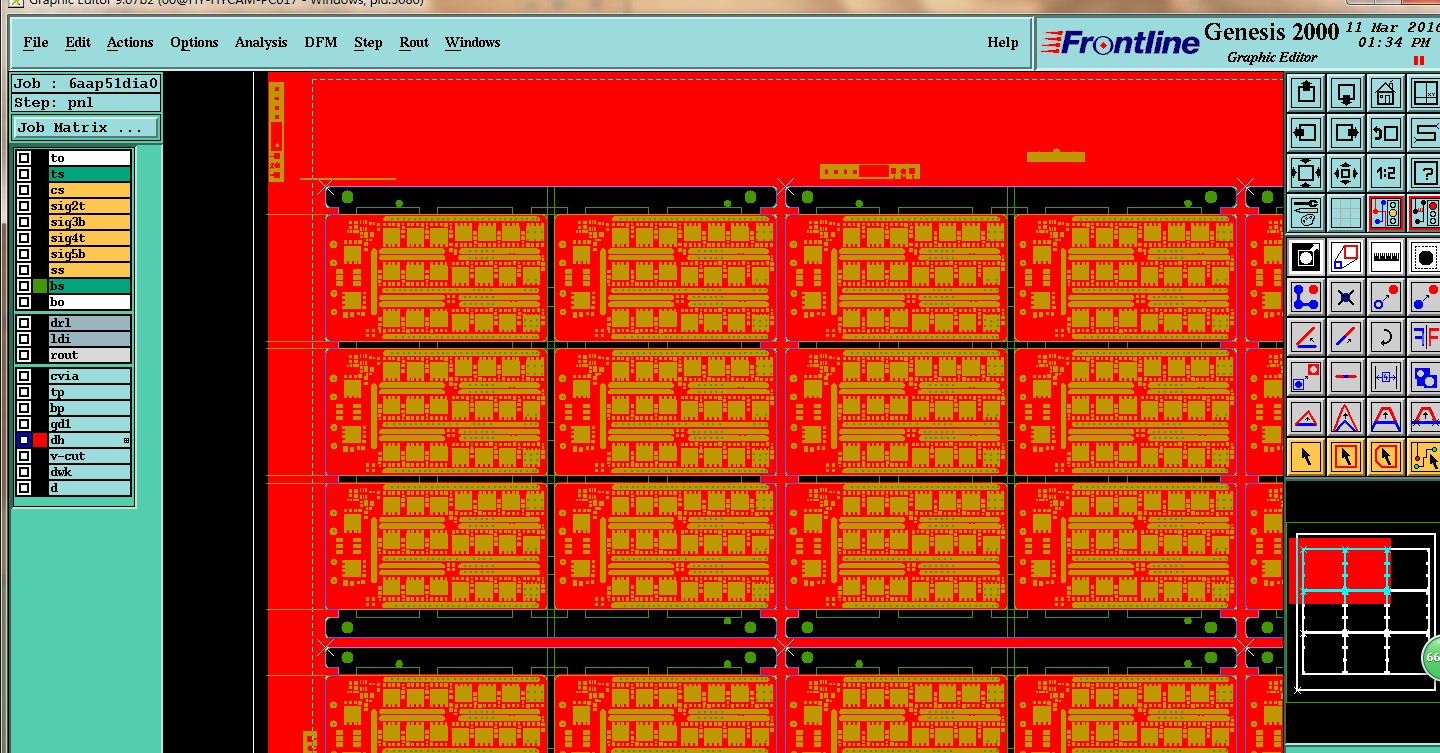Toggle checkbox for layer sig2t
Screen dimensions: 1440x753
[24, 206]
